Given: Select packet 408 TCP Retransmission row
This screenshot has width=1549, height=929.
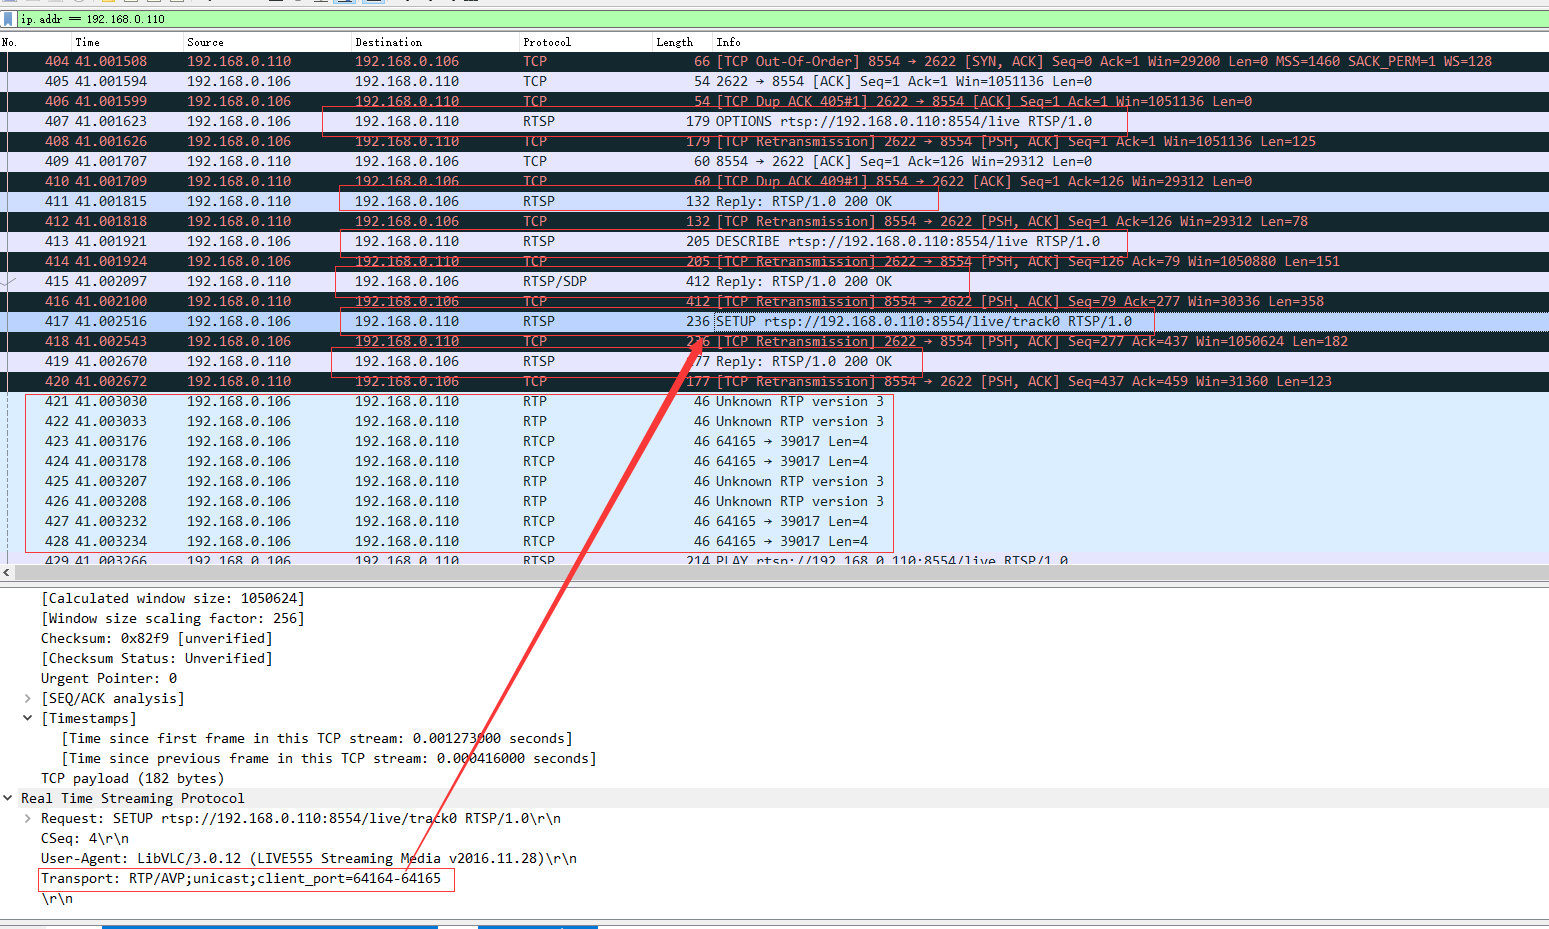Looking at the screenshot, I should 774,141.
